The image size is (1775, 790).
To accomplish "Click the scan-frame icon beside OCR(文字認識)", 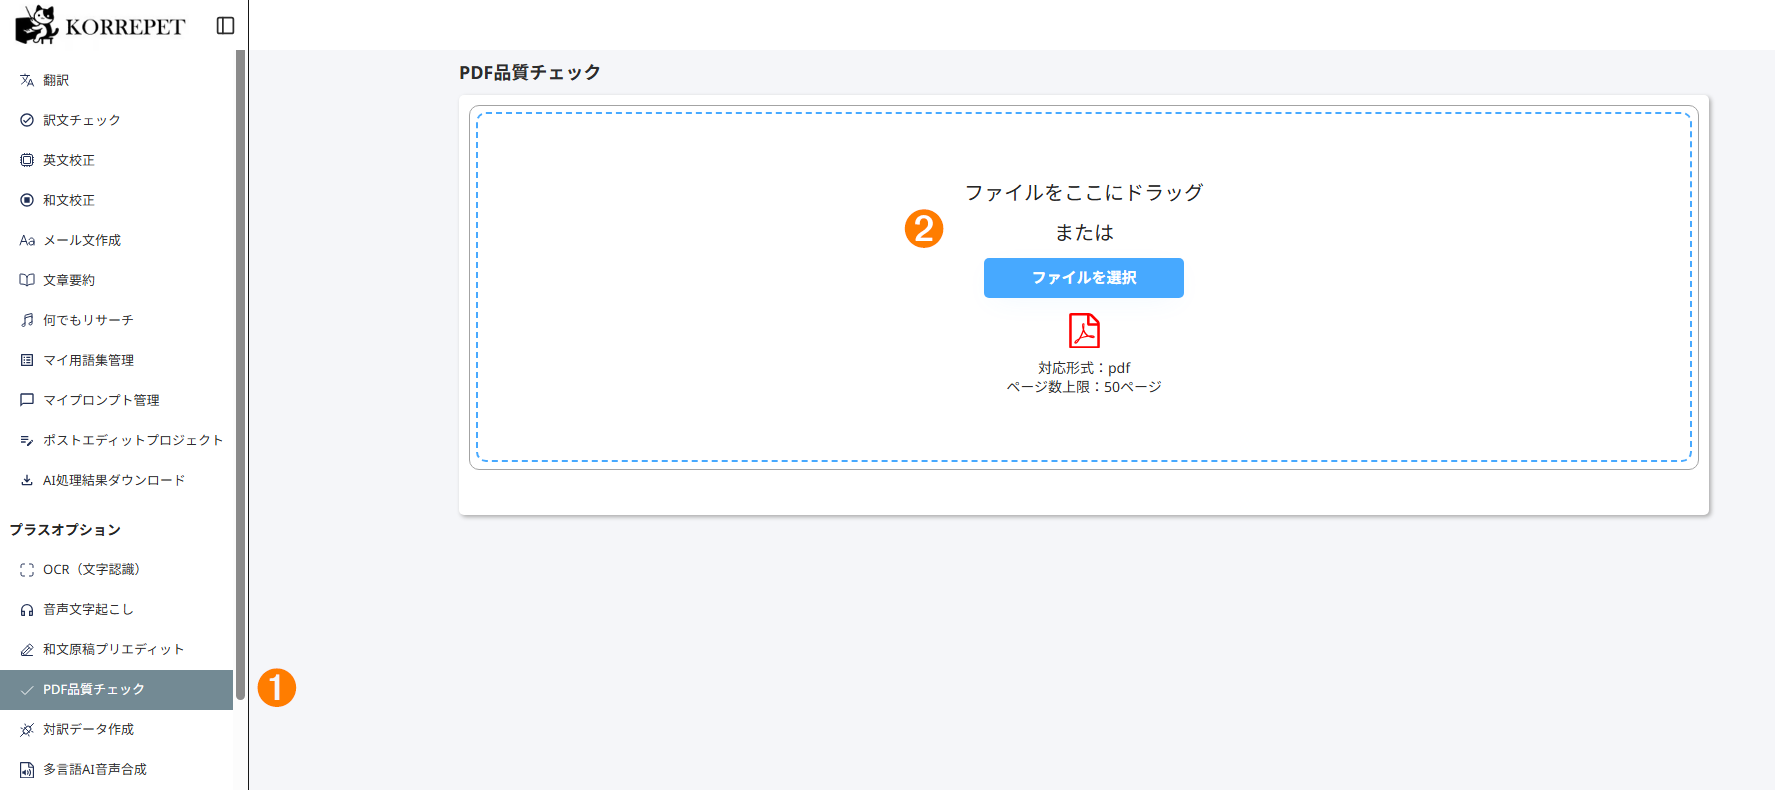I will 27,570.
